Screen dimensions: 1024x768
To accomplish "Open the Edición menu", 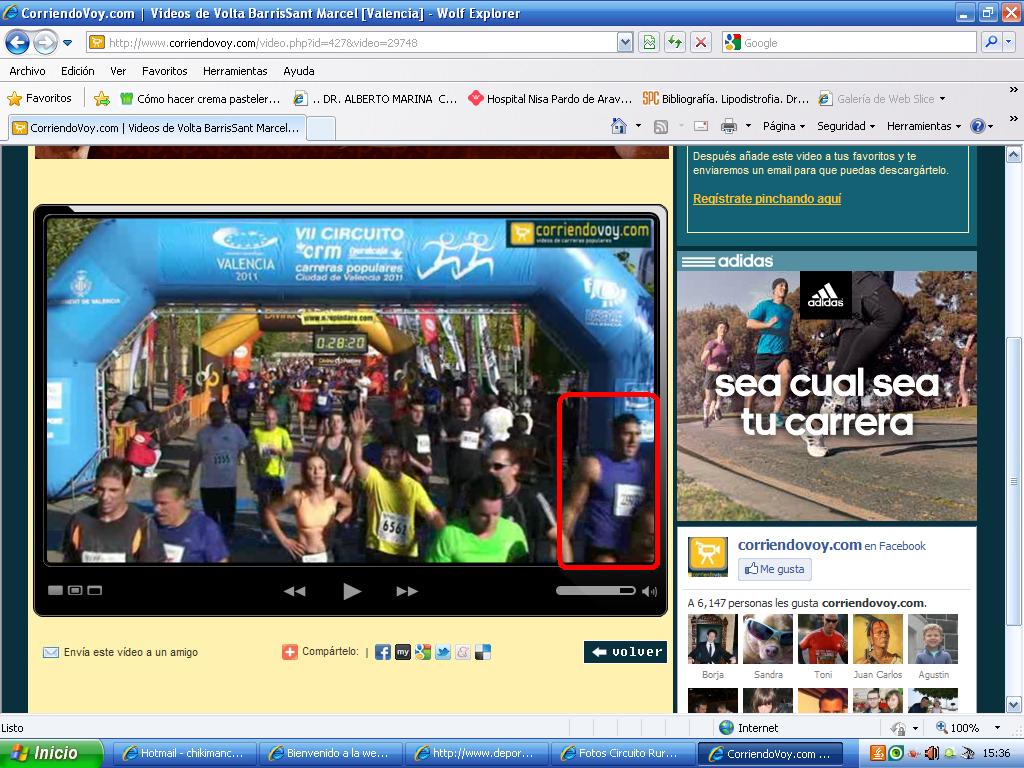I will (x=78, y=71).
